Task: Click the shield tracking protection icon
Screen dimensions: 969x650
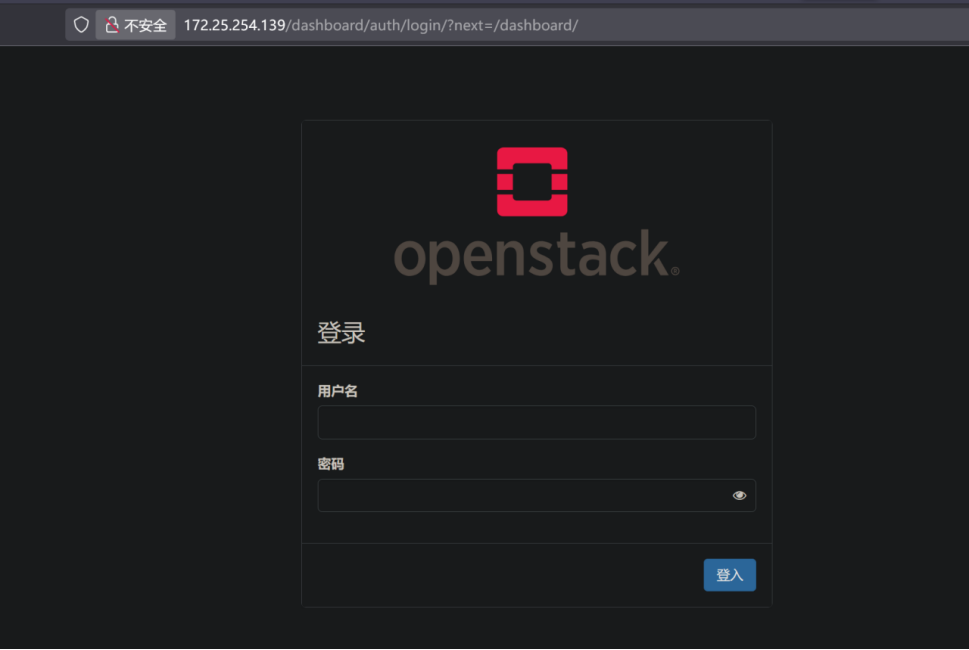Action: pyautogui.click(x=81, y=25)
